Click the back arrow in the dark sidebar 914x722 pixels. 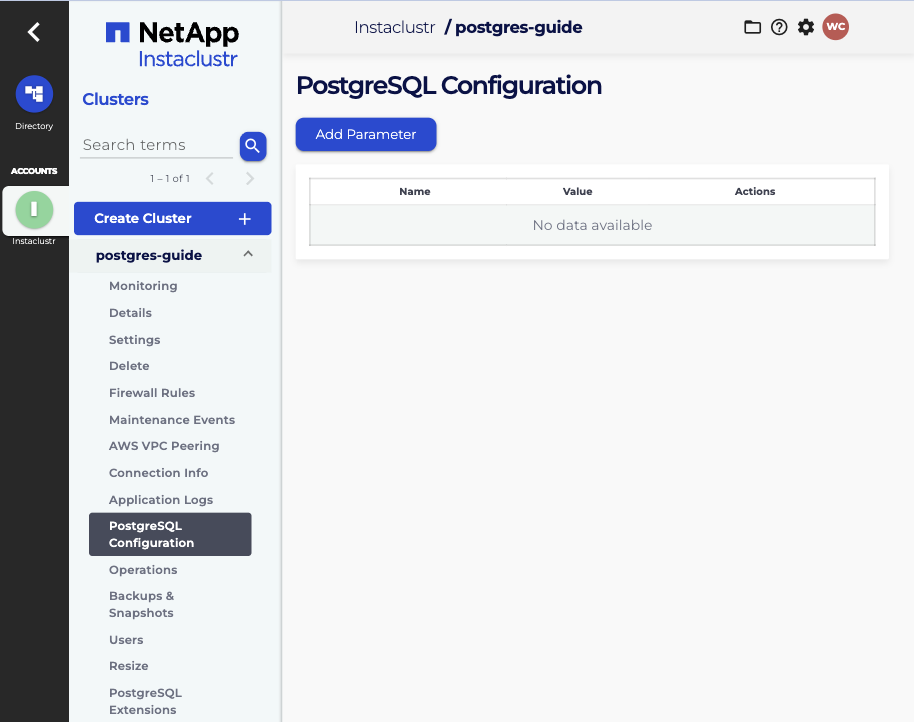[34, 32]
